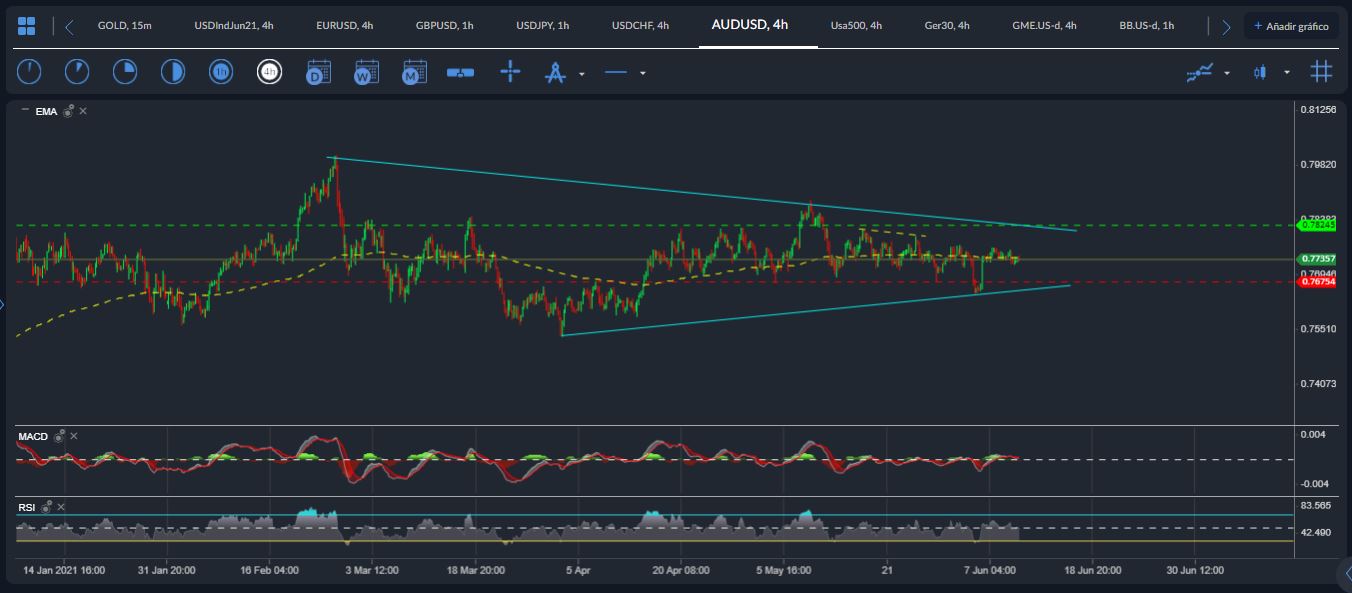Image resolution: width=1352 pixels, height=593 pixels.
Task: Expand the left side panel arrow
Action: click(3, 305)
